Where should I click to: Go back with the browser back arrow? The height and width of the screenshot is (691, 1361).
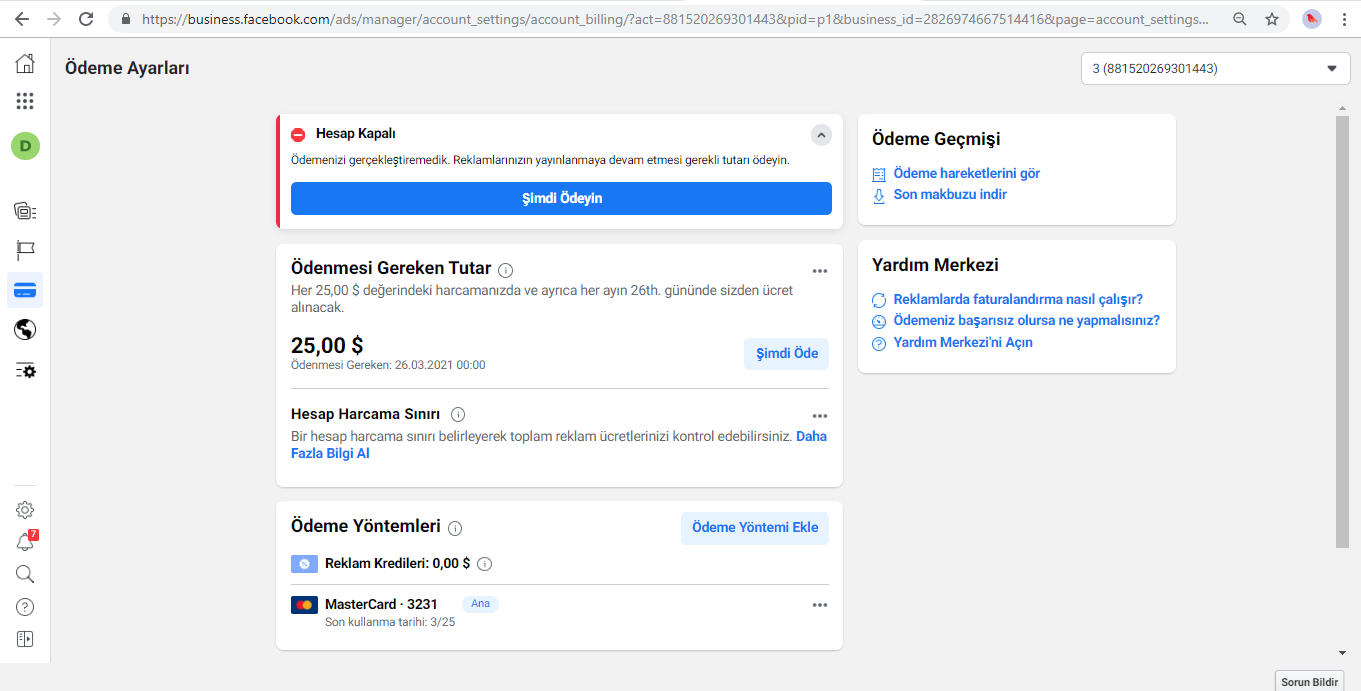click(x=22, y=19)
